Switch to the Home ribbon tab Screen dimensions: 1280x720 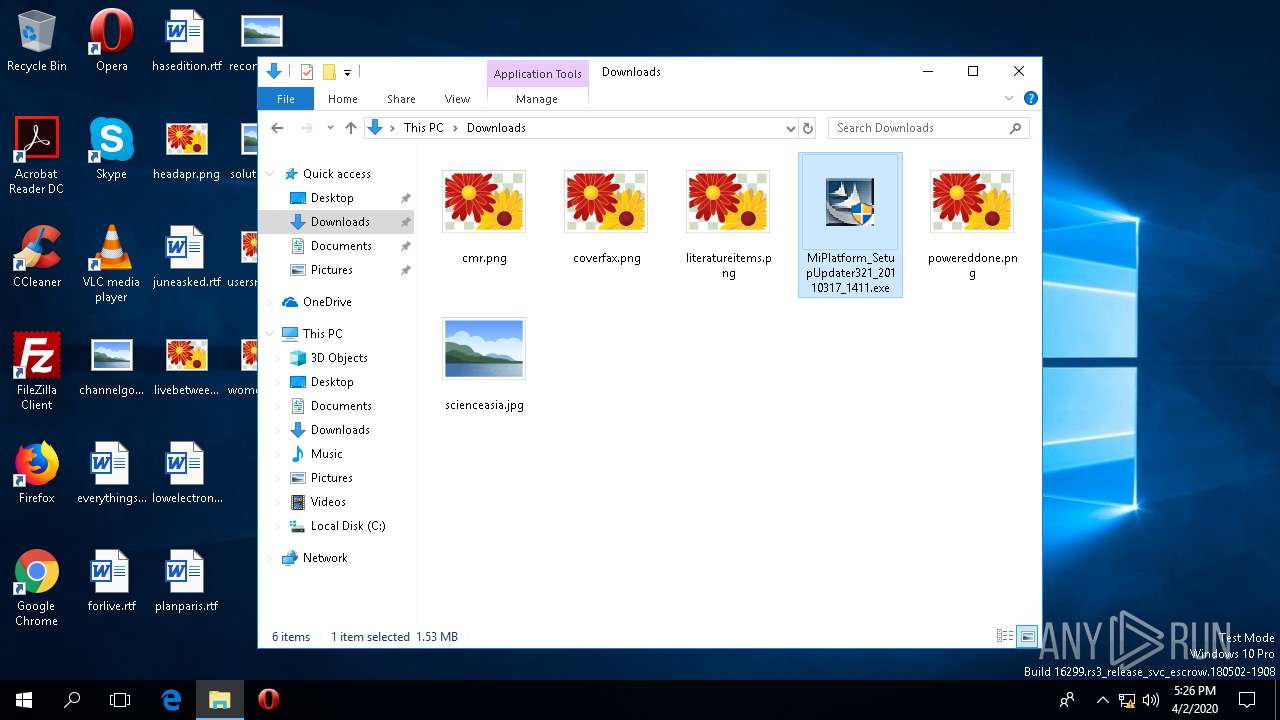coord(343,99)
